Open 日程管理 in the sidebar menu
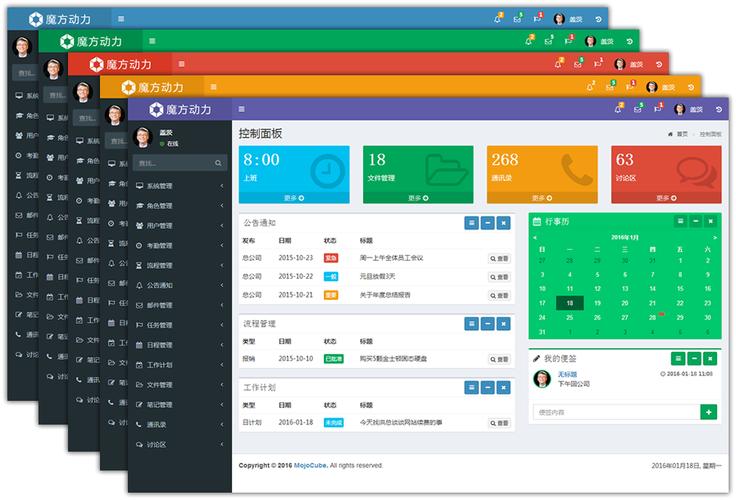The height and width of the screenshot is (500, 736). pos(180,345)
